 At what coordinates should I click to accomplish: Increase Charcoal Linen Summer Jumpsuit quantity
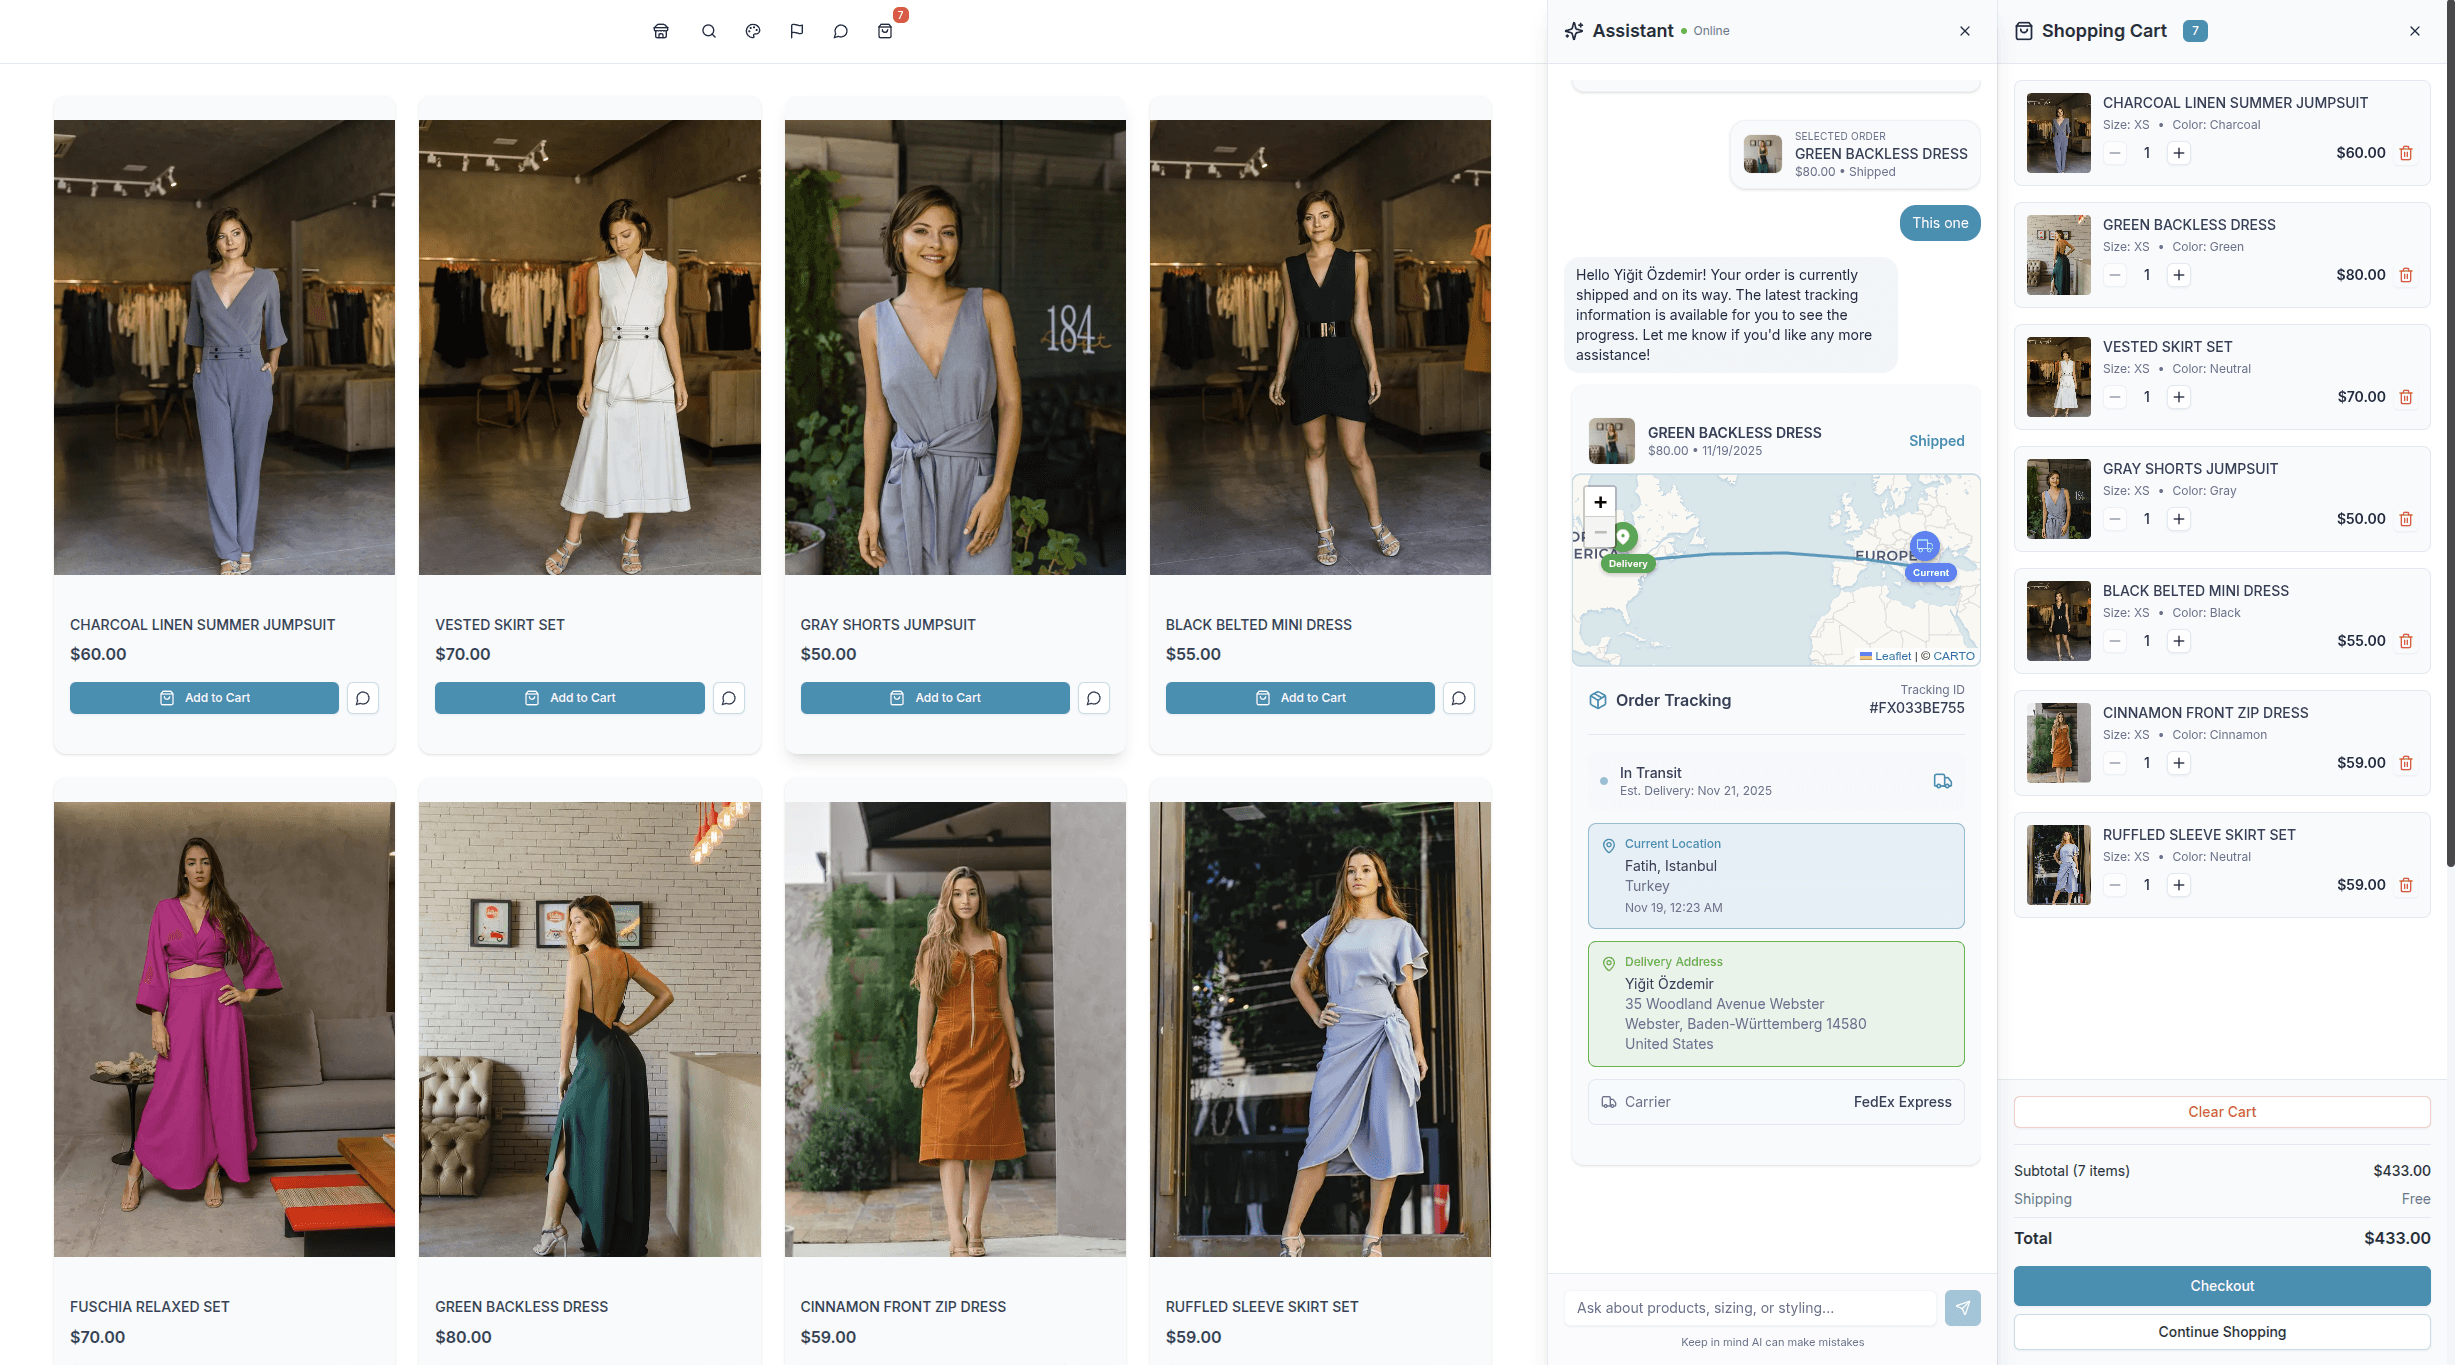(x=2180, y=153)
